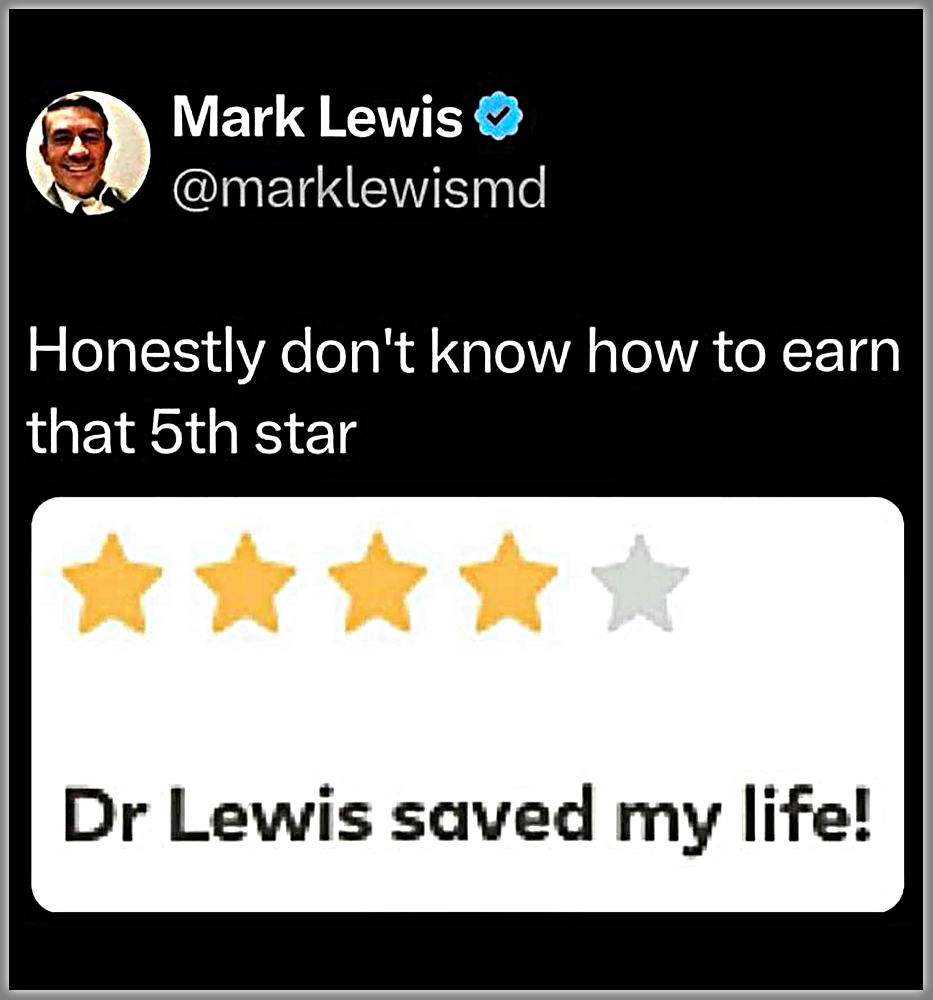Select the fourth gold star
The height and width of the screenshot is (1000, 933).
509,584
